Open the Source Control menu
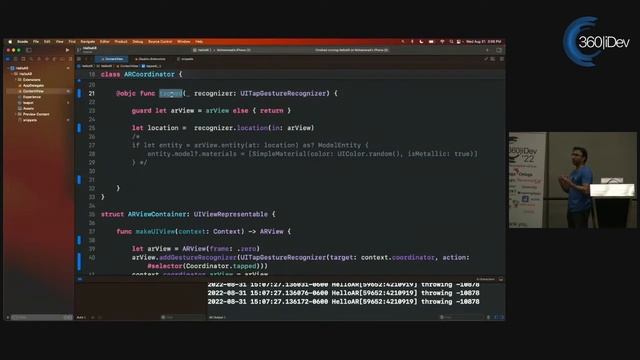Viewport: 640px width, 360px height. tap(160, 42)
